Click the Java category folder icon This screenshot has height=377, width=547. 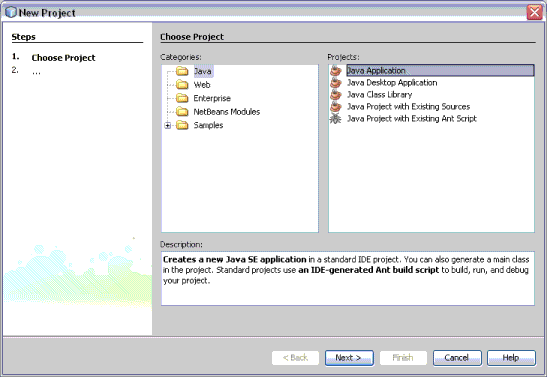click(x=182, y=71)
